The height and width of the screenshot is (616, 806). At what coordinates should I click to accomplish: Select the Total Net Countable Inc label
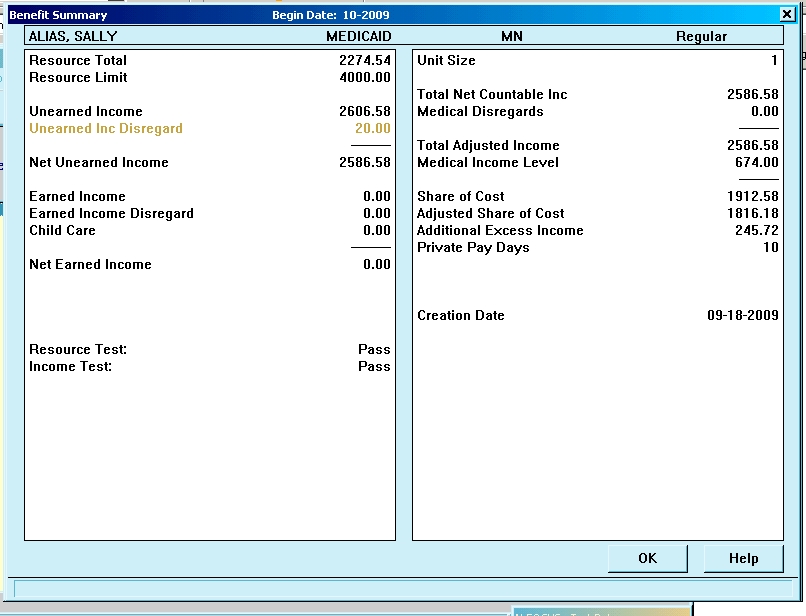point(492,95)
